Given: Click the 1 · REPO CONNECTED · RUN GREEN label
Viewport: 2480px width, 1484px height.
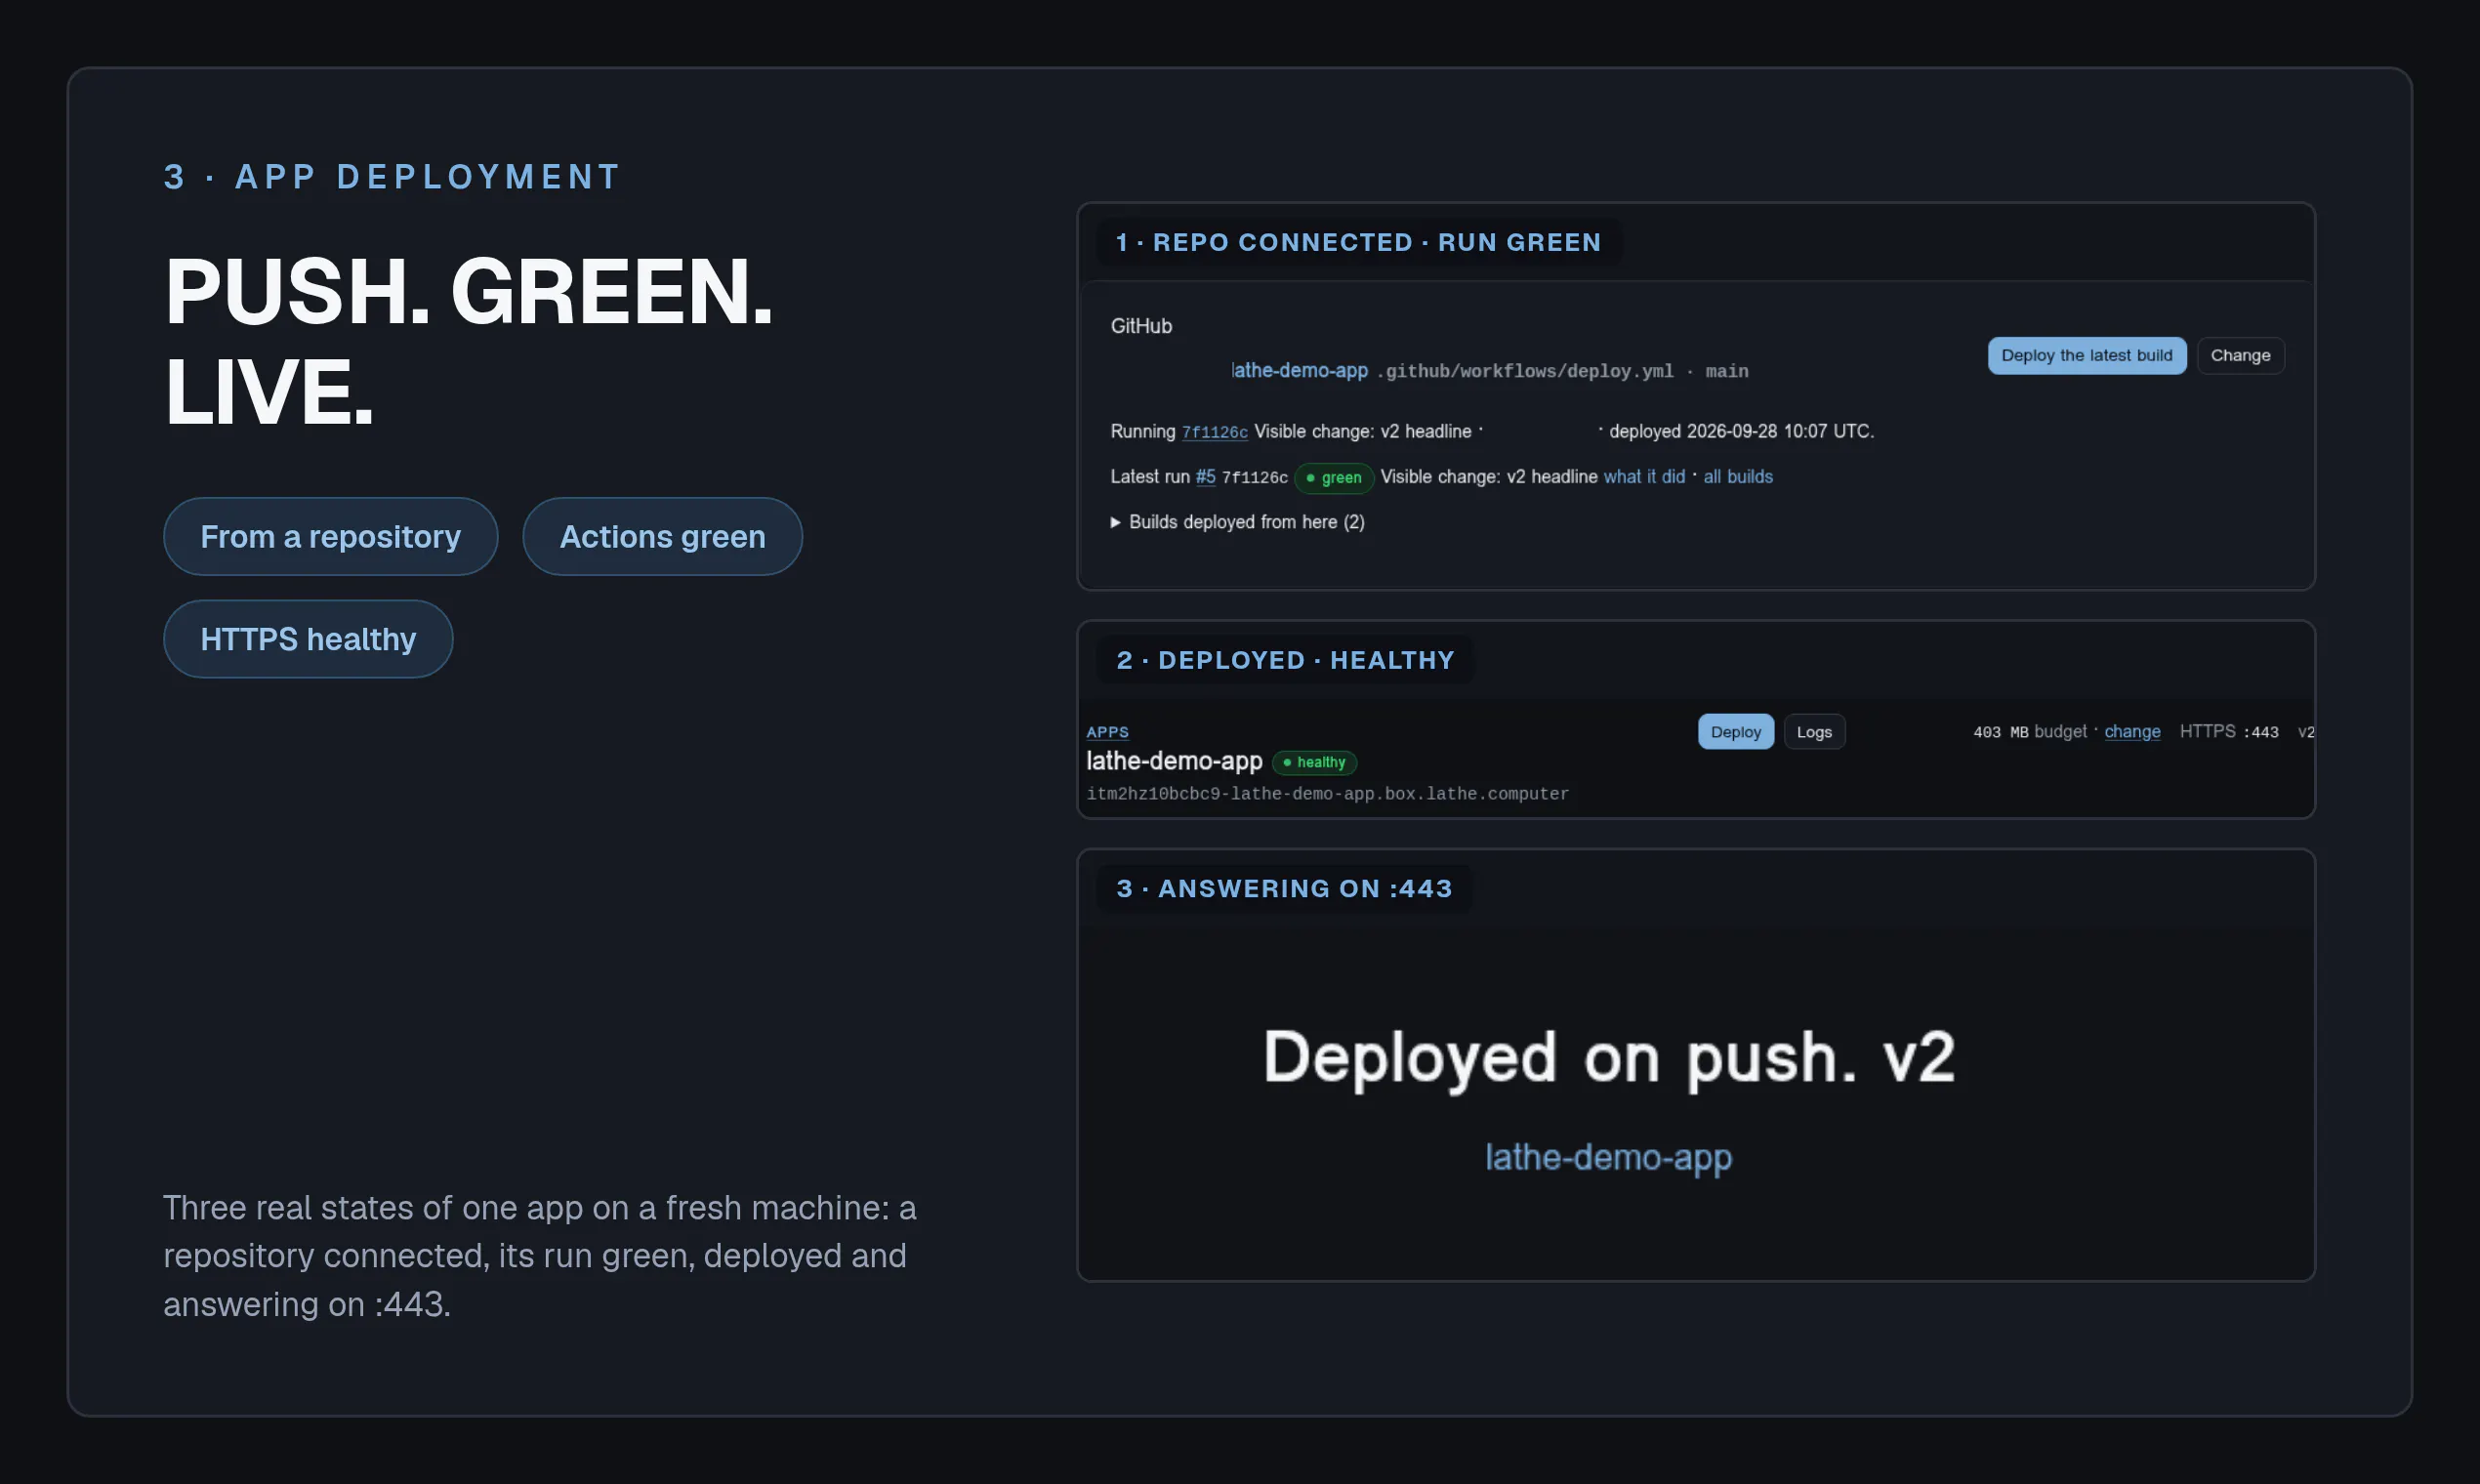Looking at the screenshot, I should (1358, 242).
